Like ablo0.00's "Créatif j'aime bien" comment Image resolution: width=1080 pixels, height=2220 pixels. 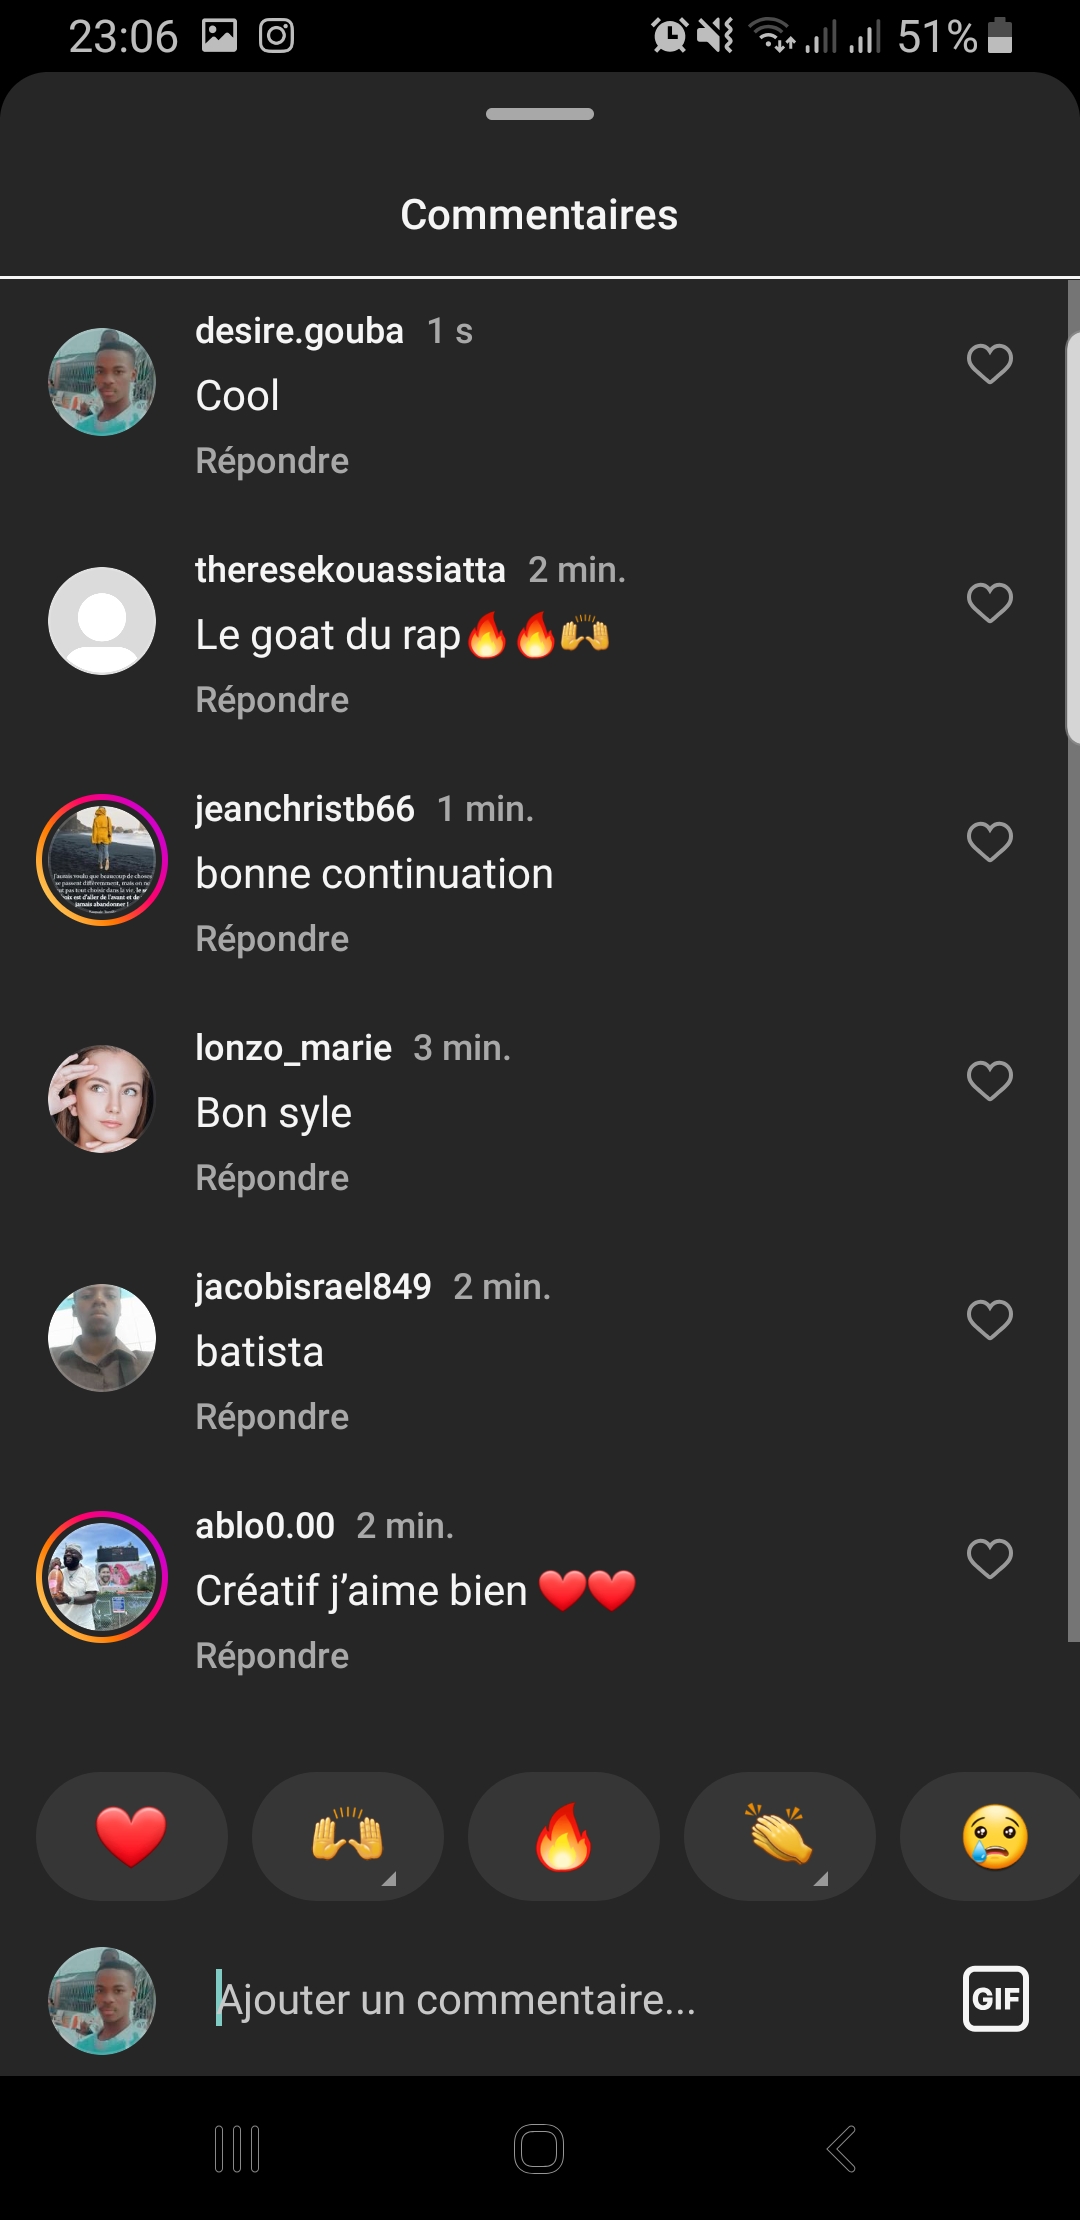[989, 1559]
